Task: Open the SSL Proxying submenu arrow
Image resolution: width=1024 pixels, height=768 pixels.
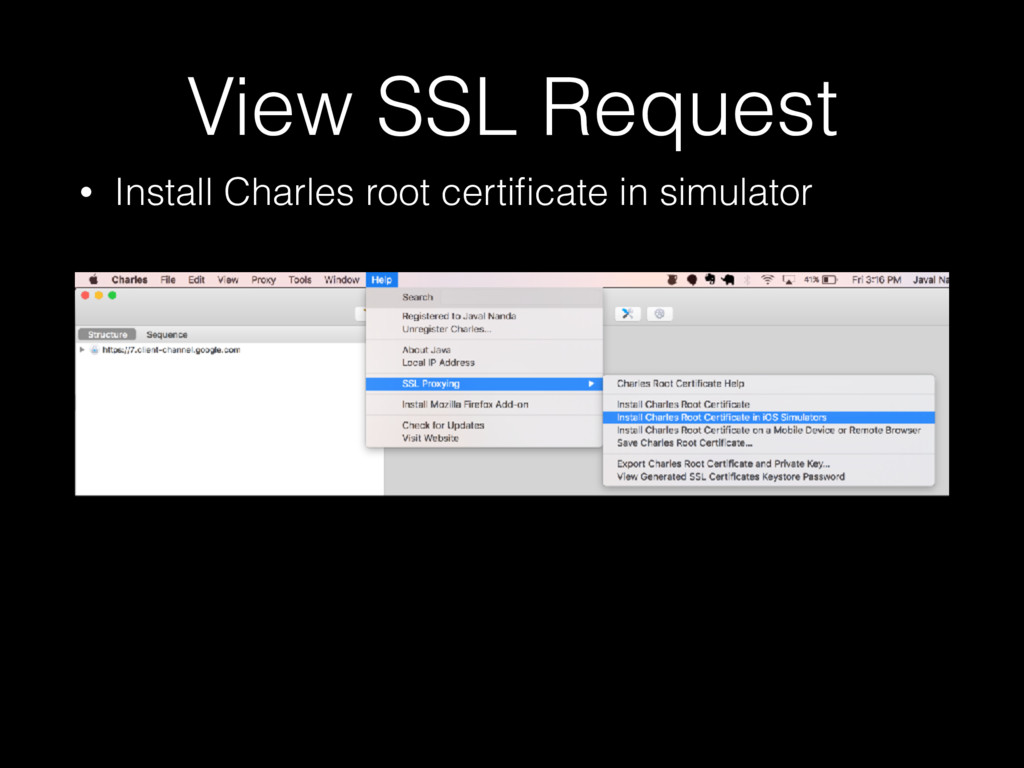Action: pos(591,384)
